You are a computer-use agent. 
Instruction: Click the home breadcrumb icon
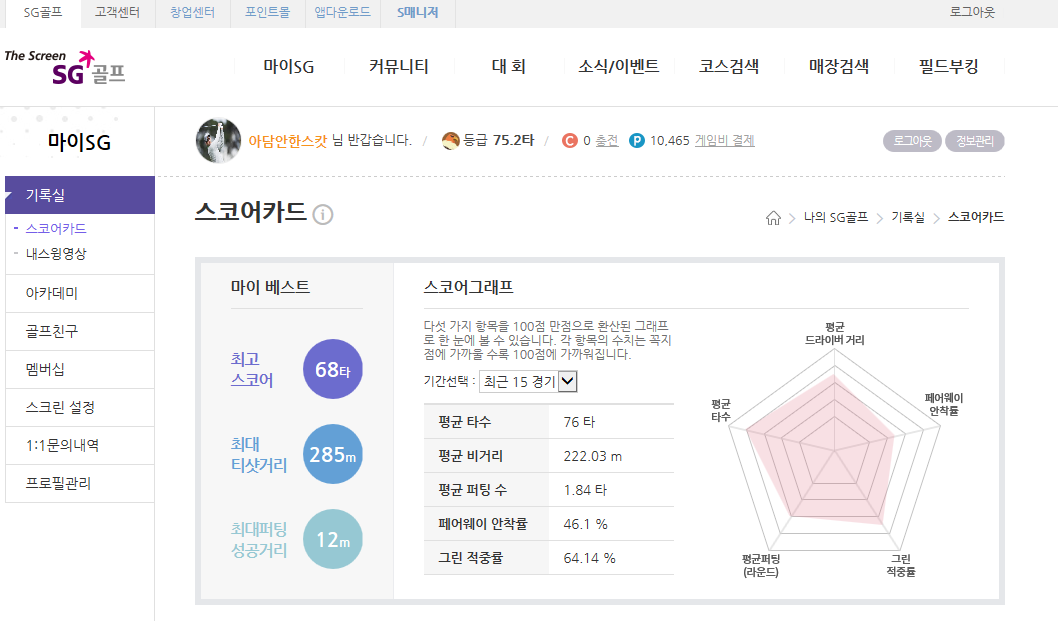coord(773,217)
